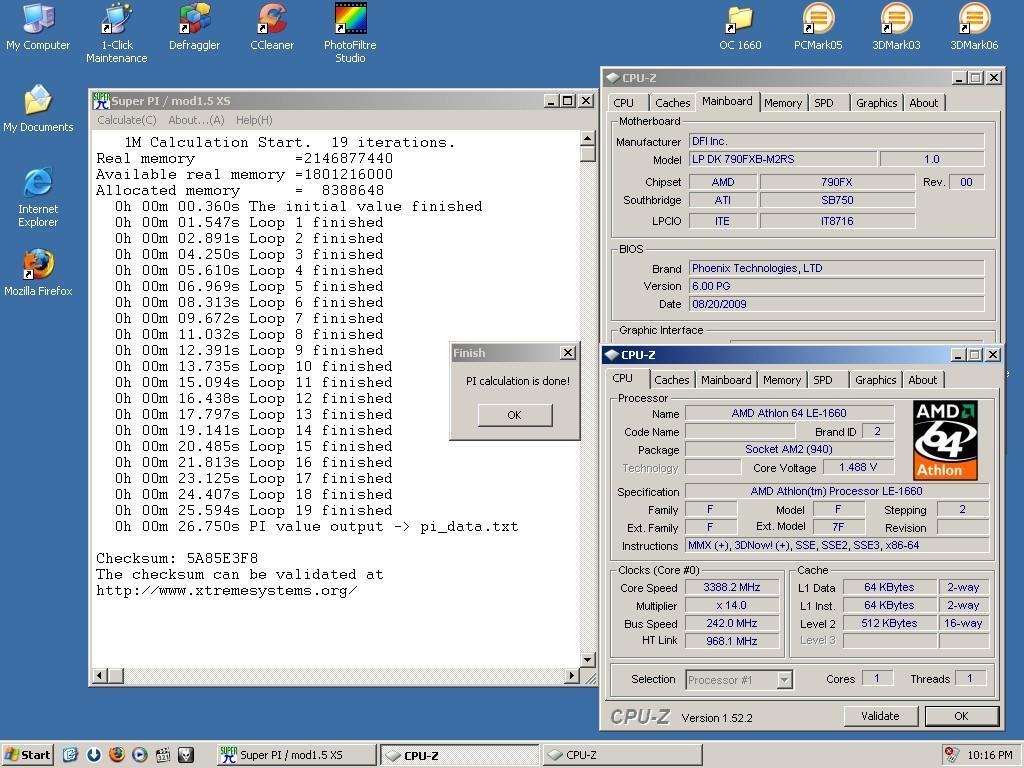Viewport: 1024px width, 768px height.
Task: Launch 3DMark06 desktop shortcut
Action: tap(974, 27)
